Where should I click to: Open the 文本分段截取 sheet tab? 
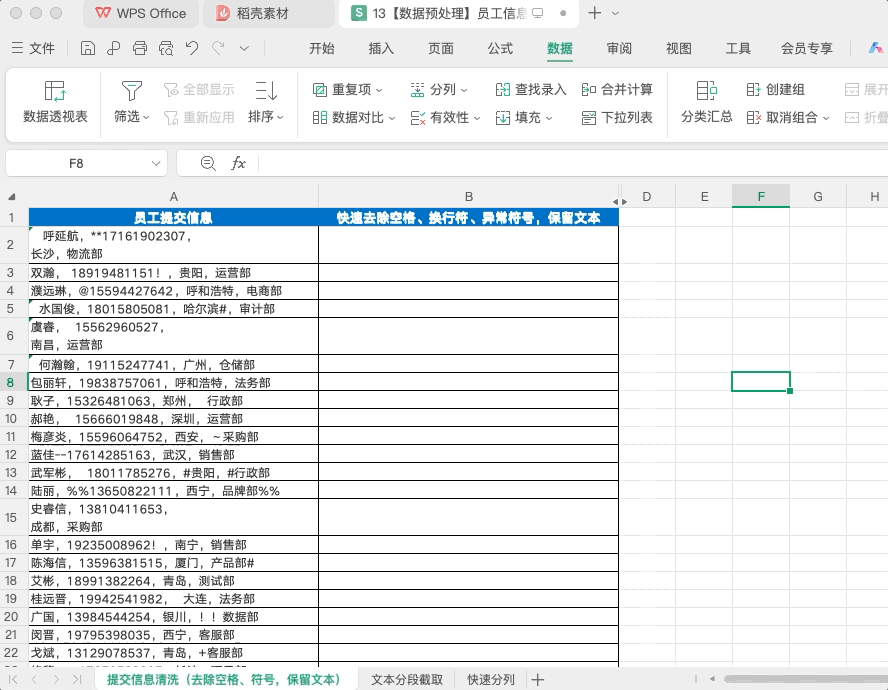[x=407, y=679]
